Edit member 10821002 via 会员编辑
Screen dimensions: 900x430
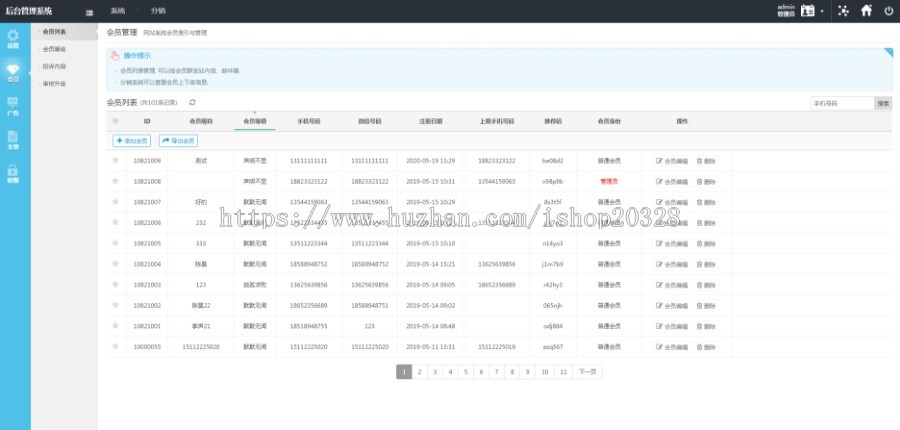click(x=672, y=305)
